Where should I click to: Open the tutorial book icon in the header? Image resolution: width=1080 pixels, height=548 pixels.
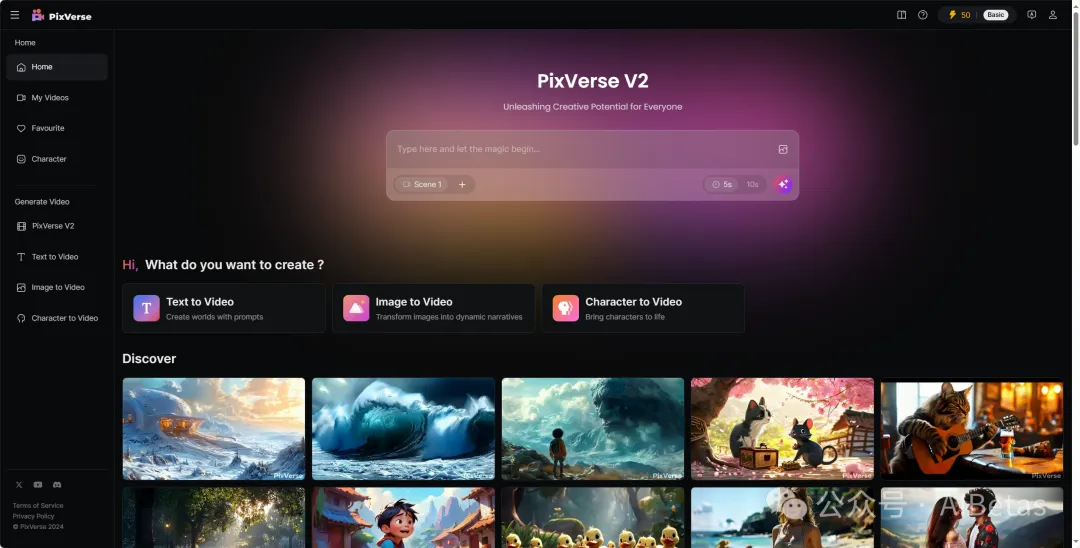coord(901,14)
